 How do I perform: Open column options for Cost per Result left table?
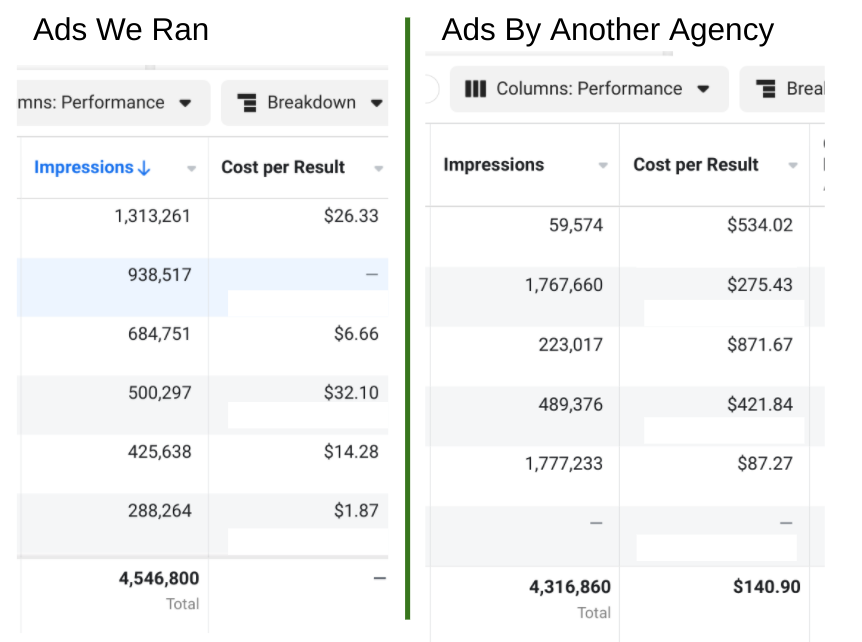(x=378, y=167)
